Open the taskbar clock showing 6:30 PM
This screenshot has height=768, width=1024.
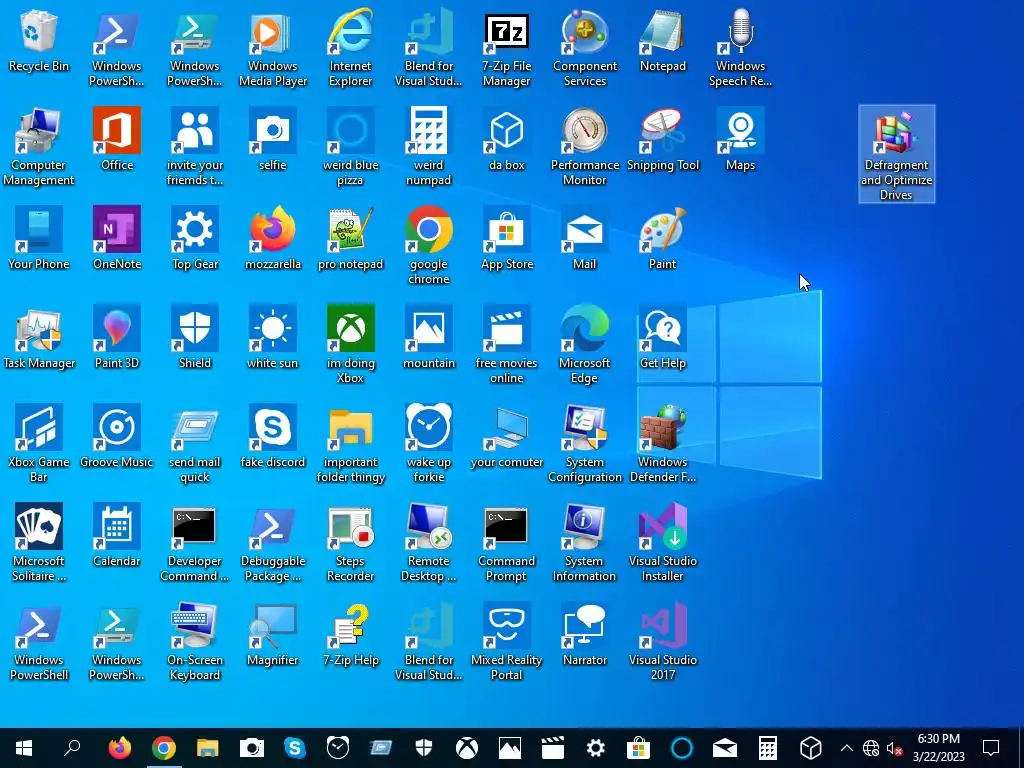tap(938, 748)
